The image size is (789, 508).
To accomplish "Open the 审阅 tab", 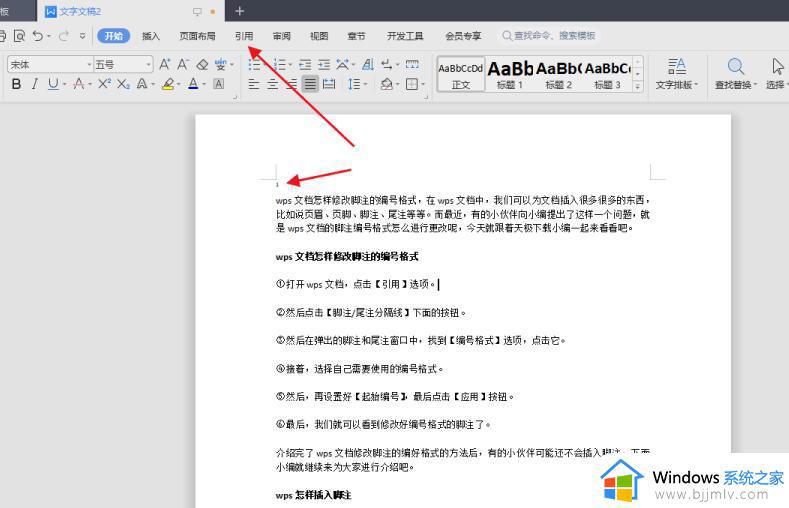I will coord(282,36).
